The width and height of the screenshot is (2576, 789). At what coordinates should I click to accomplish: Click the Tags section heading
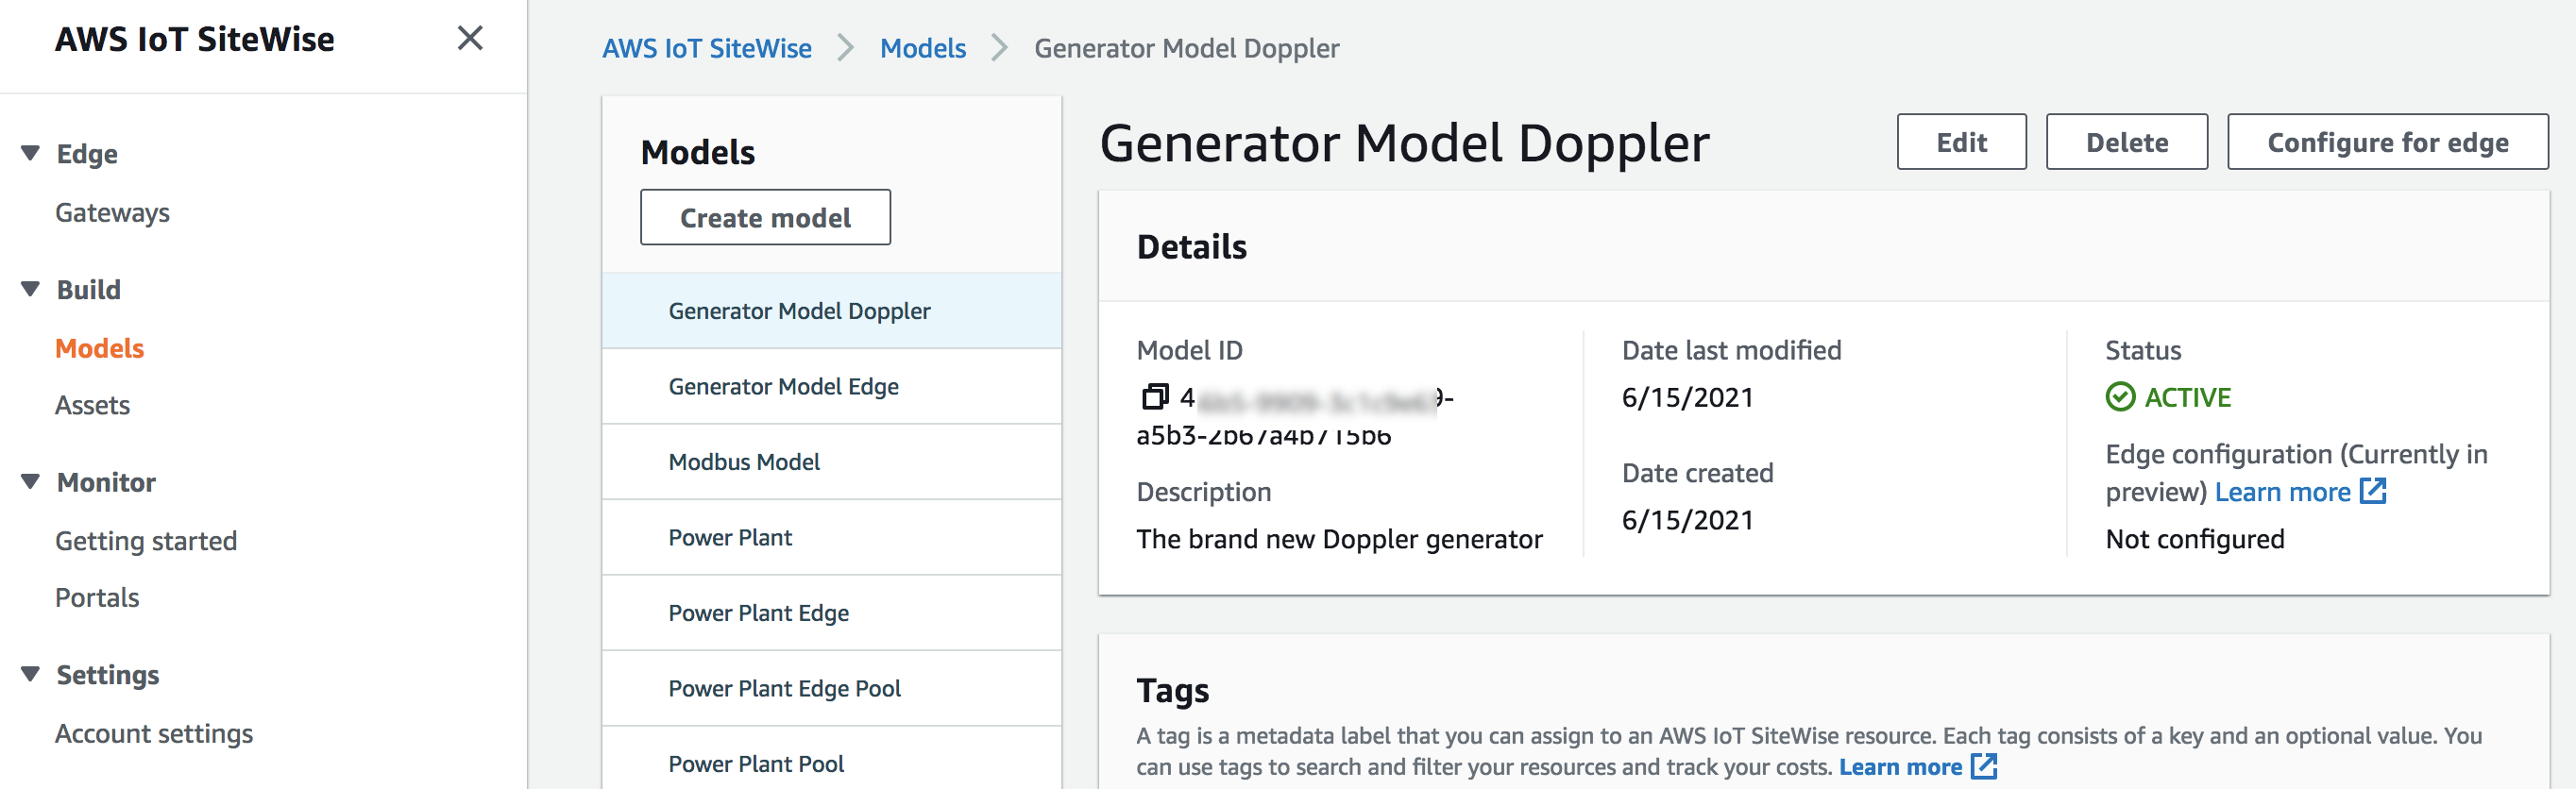[1173, 690]
